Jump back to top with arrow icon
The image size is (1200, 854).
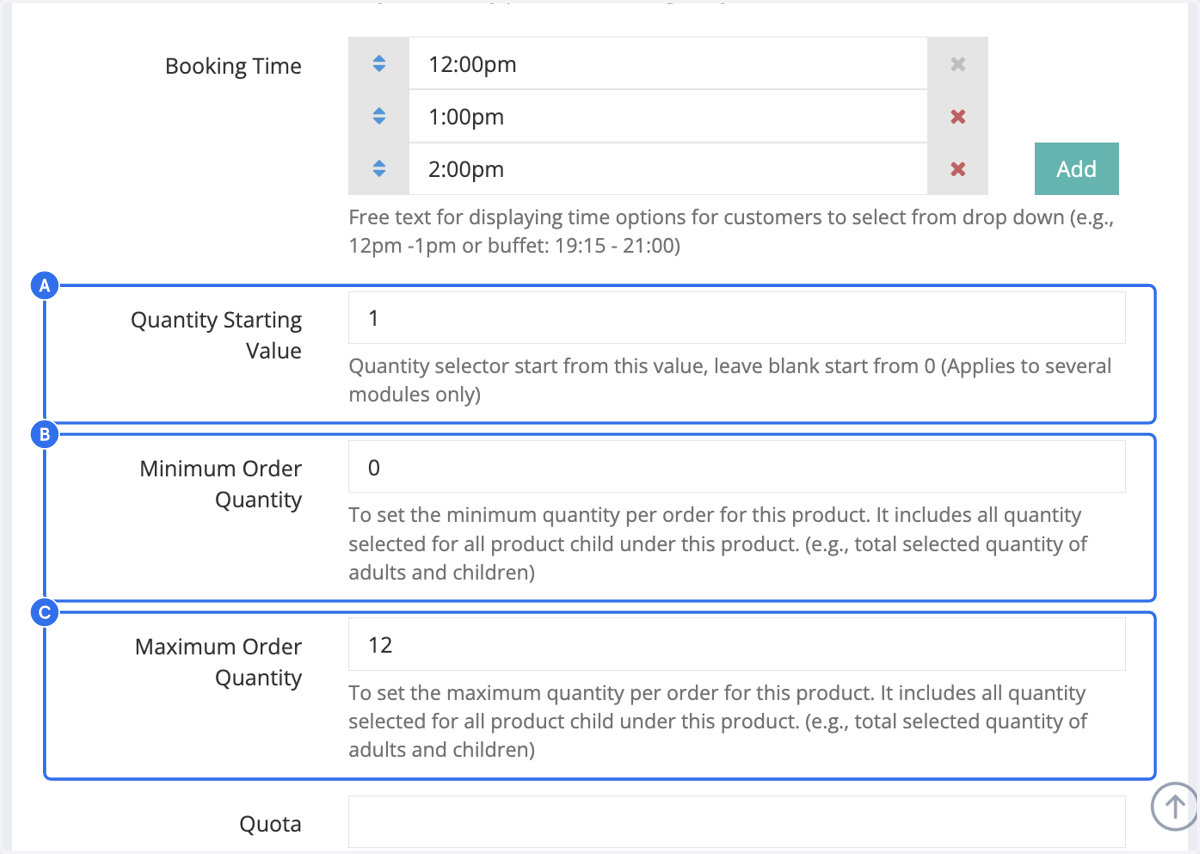tap(1174, 805)
